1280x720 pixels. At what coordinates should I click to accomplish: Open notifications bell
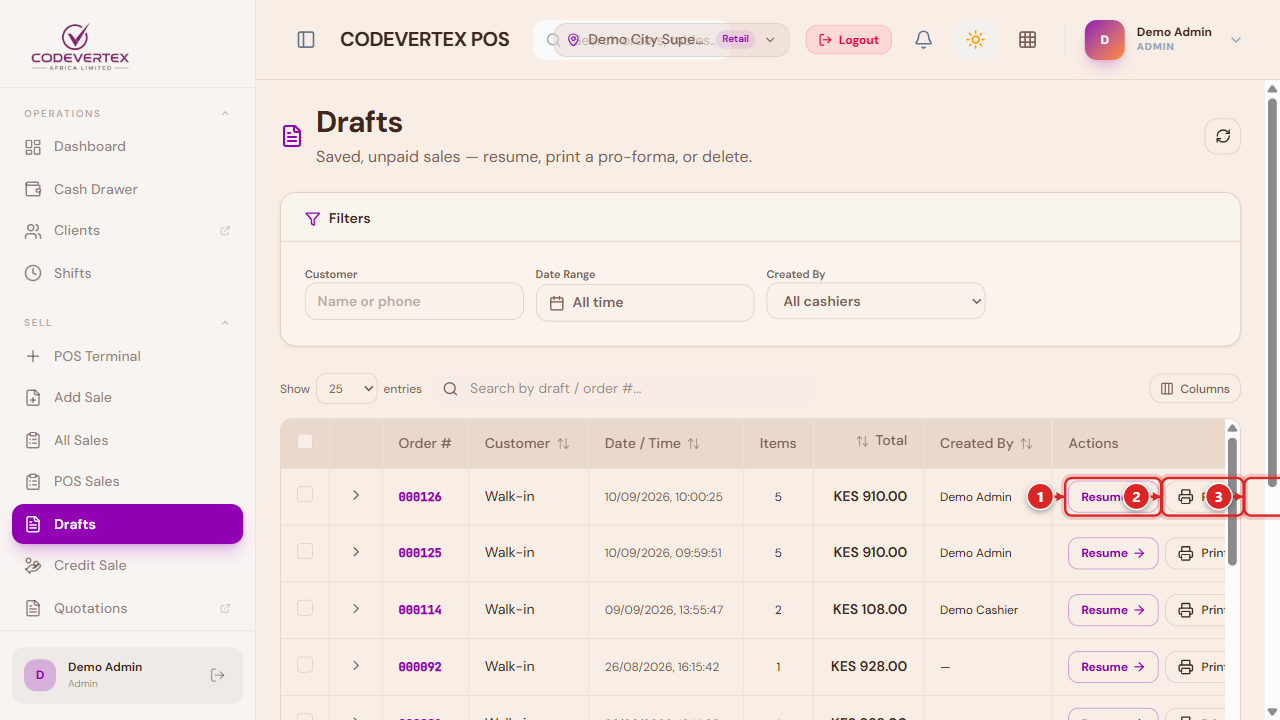click(924, 40)
